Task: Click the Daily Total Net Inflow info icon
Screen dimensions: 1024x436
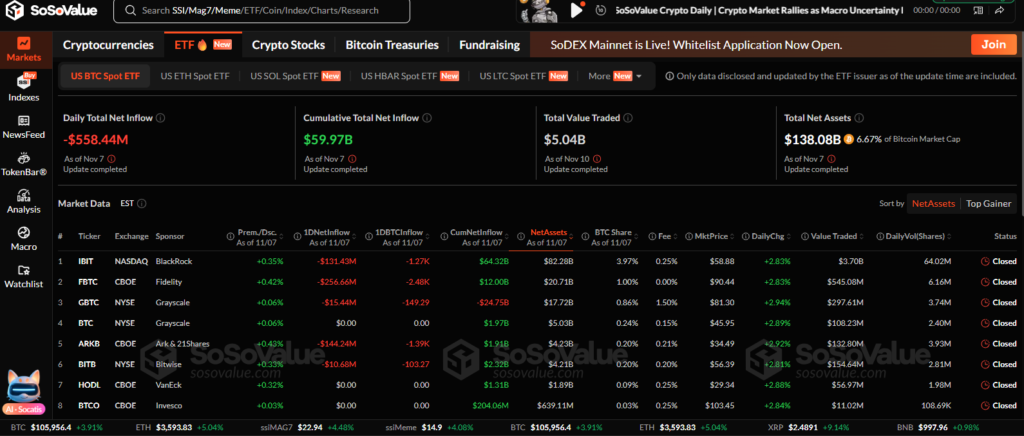Action: [x=161, y=118]
